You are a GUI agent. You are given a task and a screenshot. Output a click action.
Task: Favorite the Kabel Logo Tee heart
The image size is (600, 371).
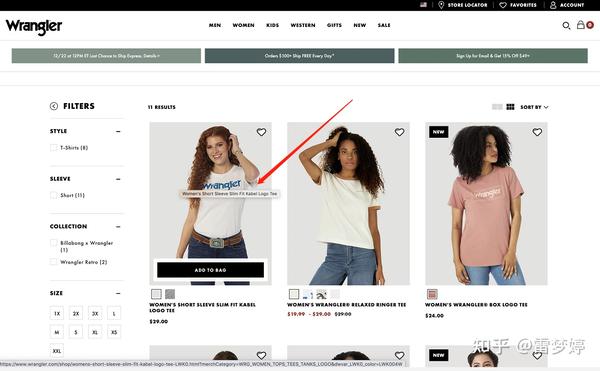261,132
